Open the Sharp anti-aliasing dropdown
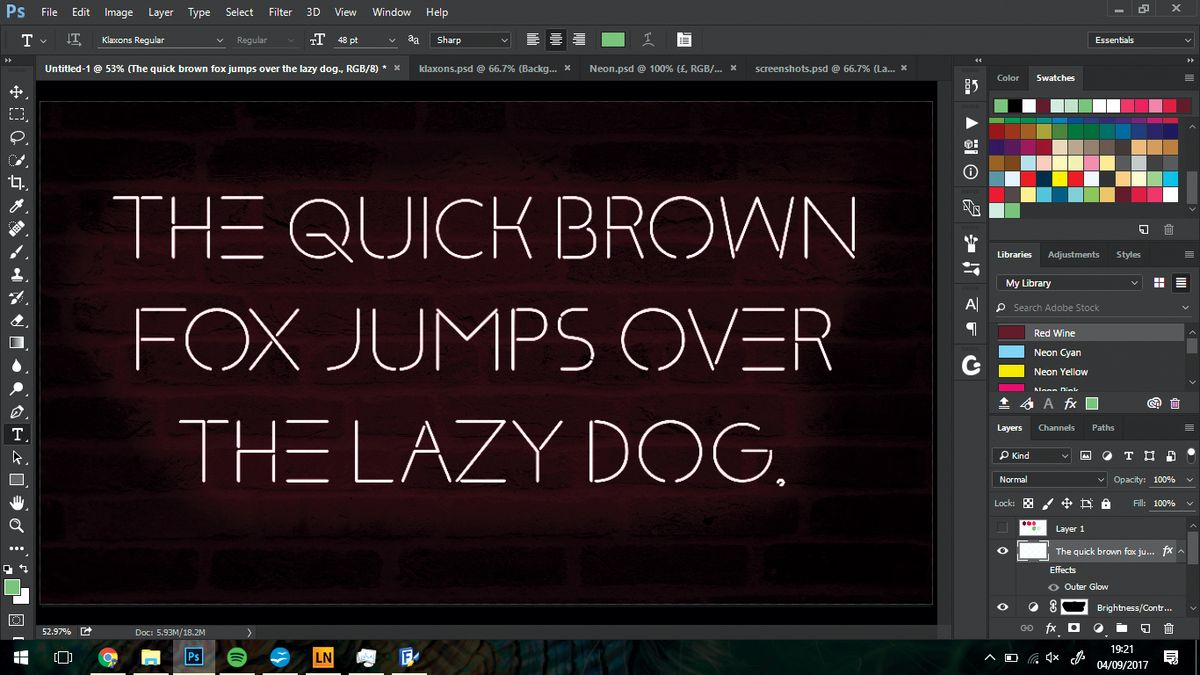The height and width of the screenshot is (675, 1200). click(470, 39)
